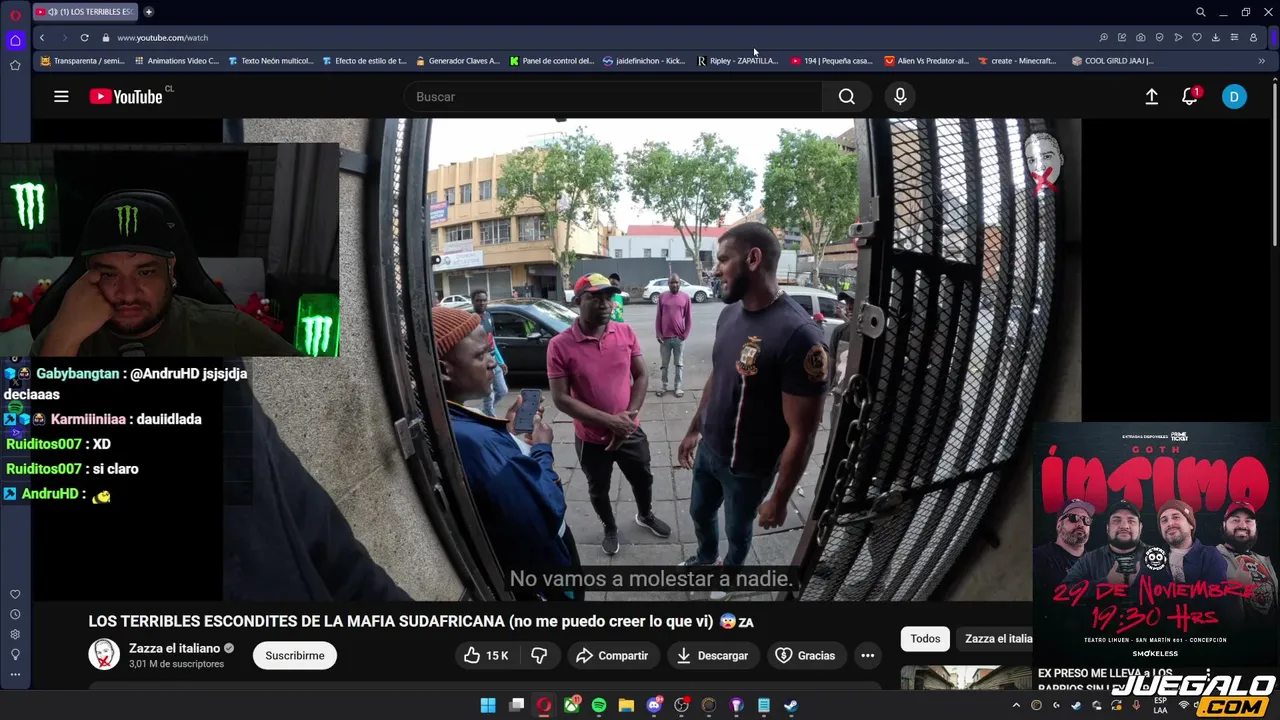Open File Explorer from the taskbar
The height and width of the screenshot is (720, 1280).
coord(626,705)
